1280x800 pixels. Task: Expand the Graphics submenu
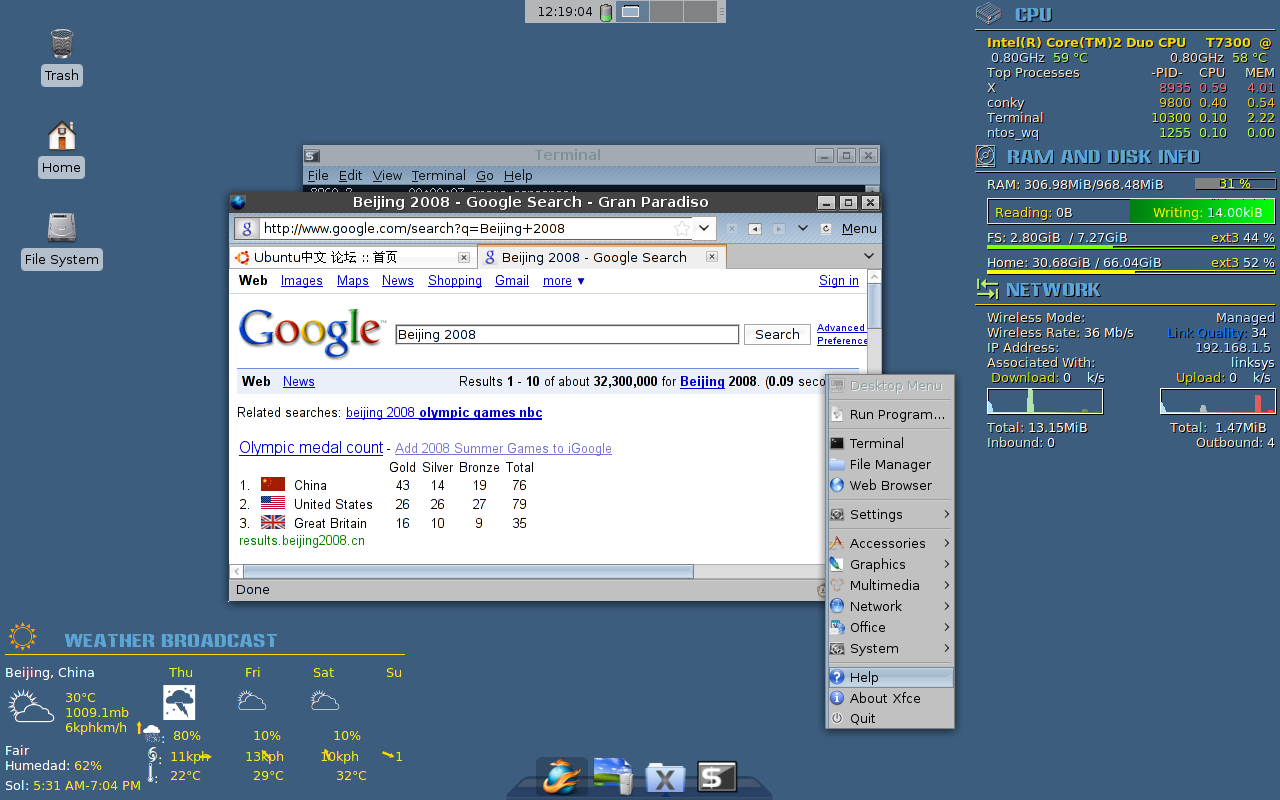coord(890,564)
